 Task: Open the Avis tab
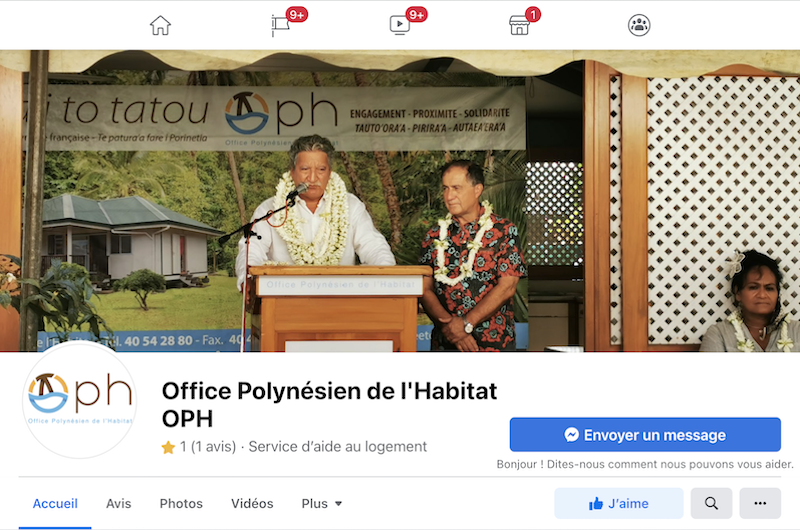click(118, 503)
